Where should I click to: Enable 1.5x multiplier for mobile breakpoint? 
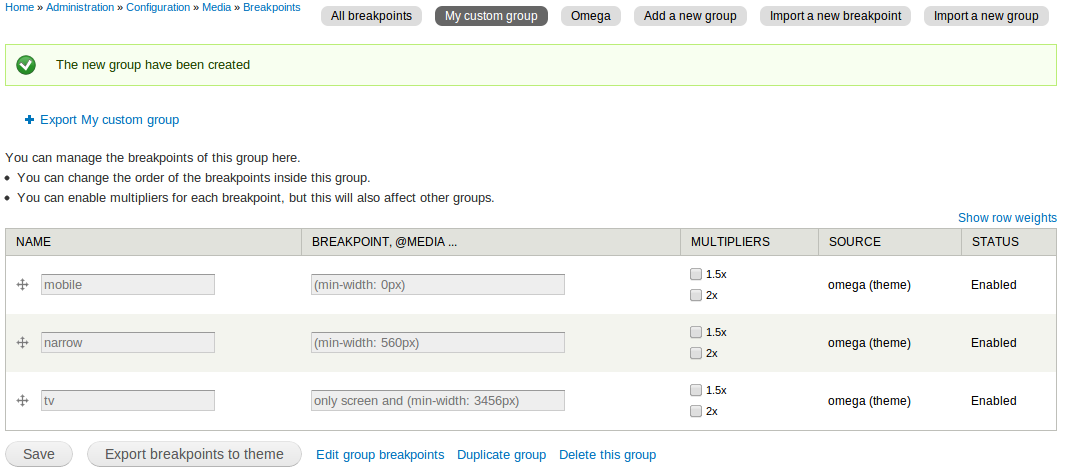696,275
